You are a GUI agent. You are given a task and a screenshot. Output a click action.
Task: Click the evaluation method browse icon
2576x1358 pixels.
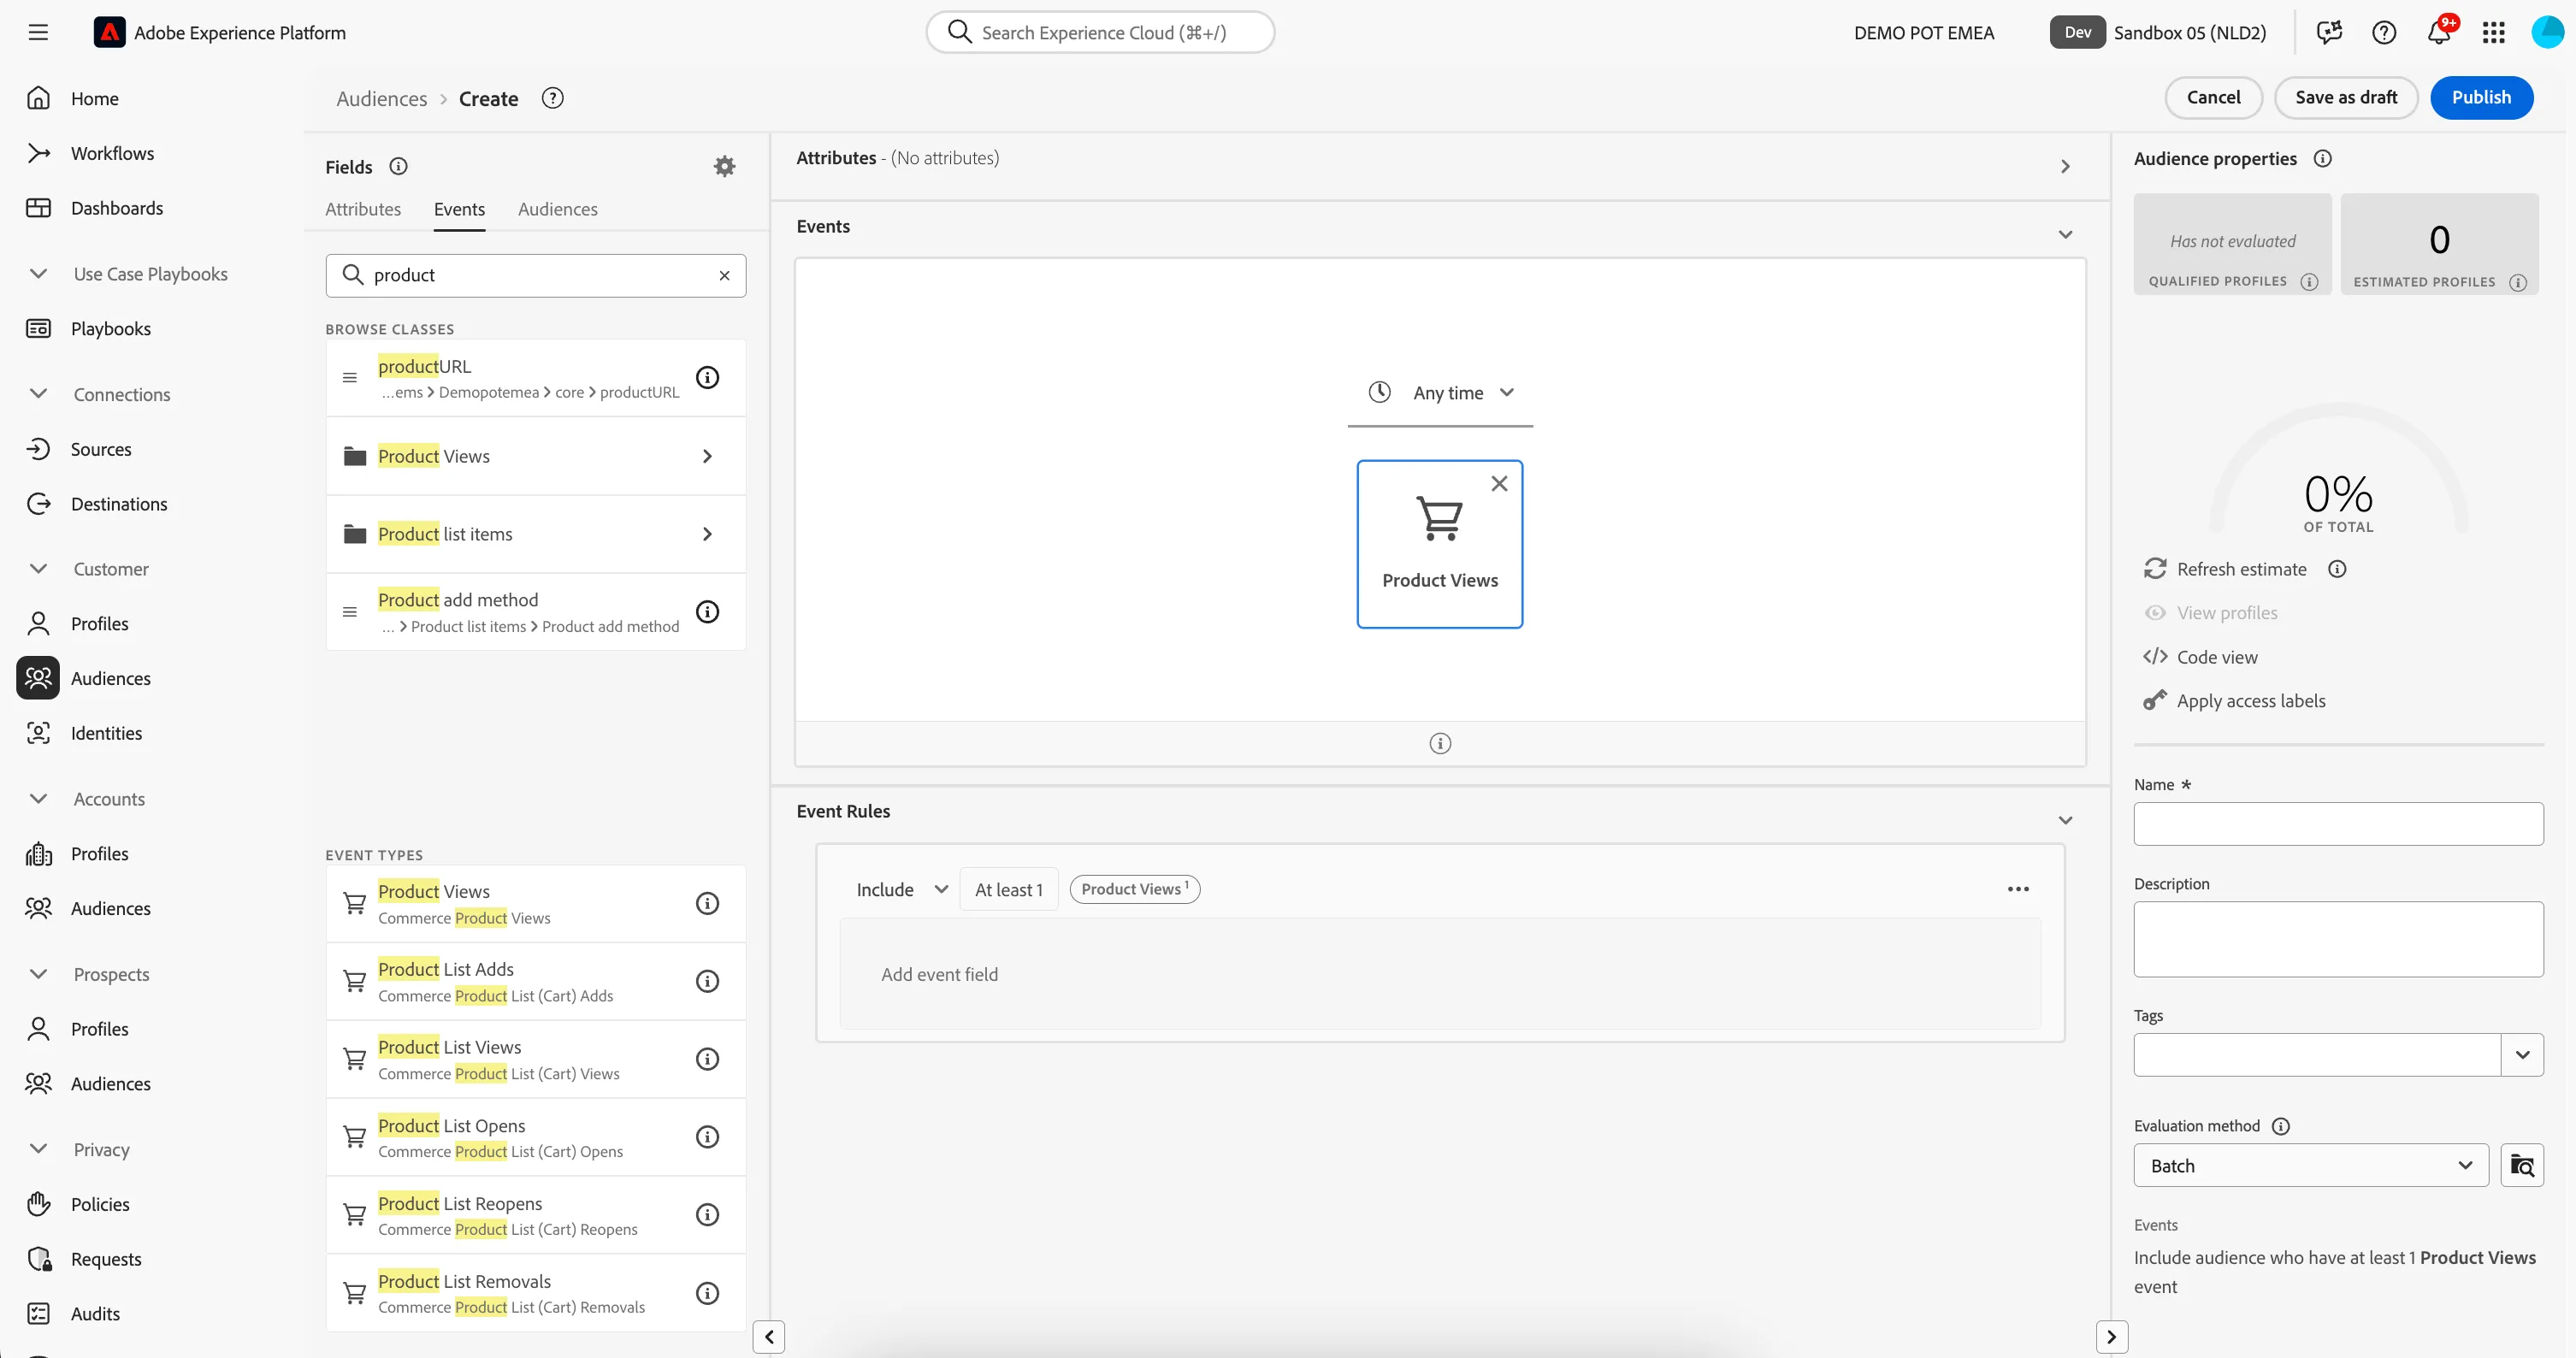2522,1165
